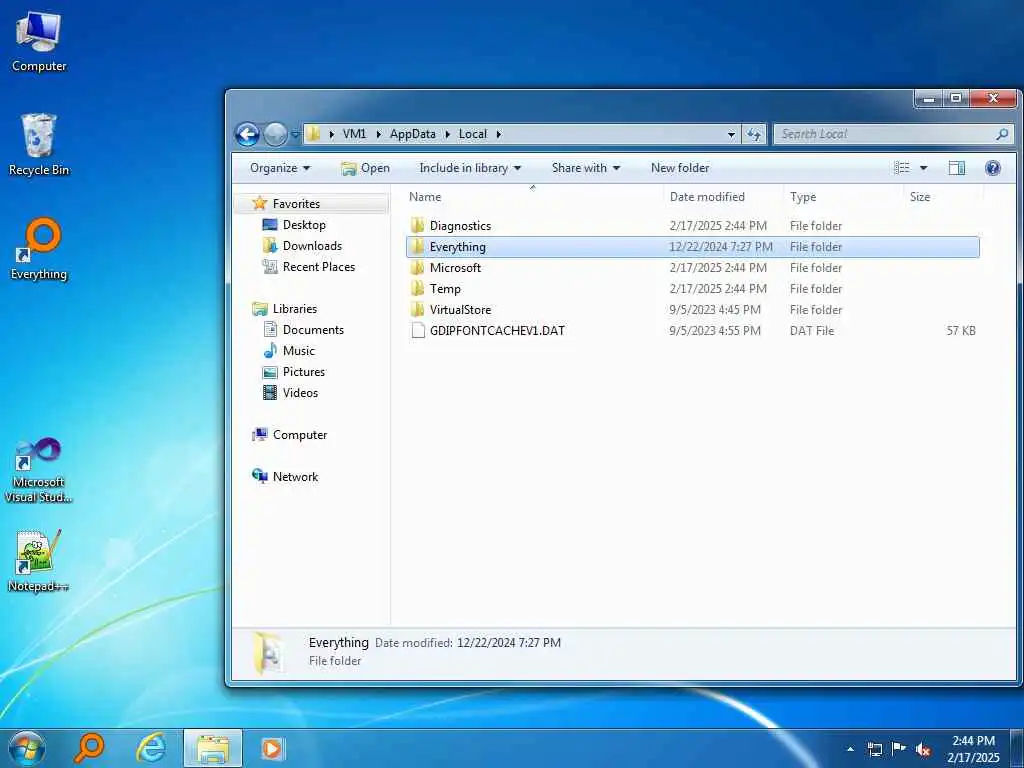The image size is (1024, 768).
Task: Refresh the folder with the refresh icon
Action: (x=754, y=135)
